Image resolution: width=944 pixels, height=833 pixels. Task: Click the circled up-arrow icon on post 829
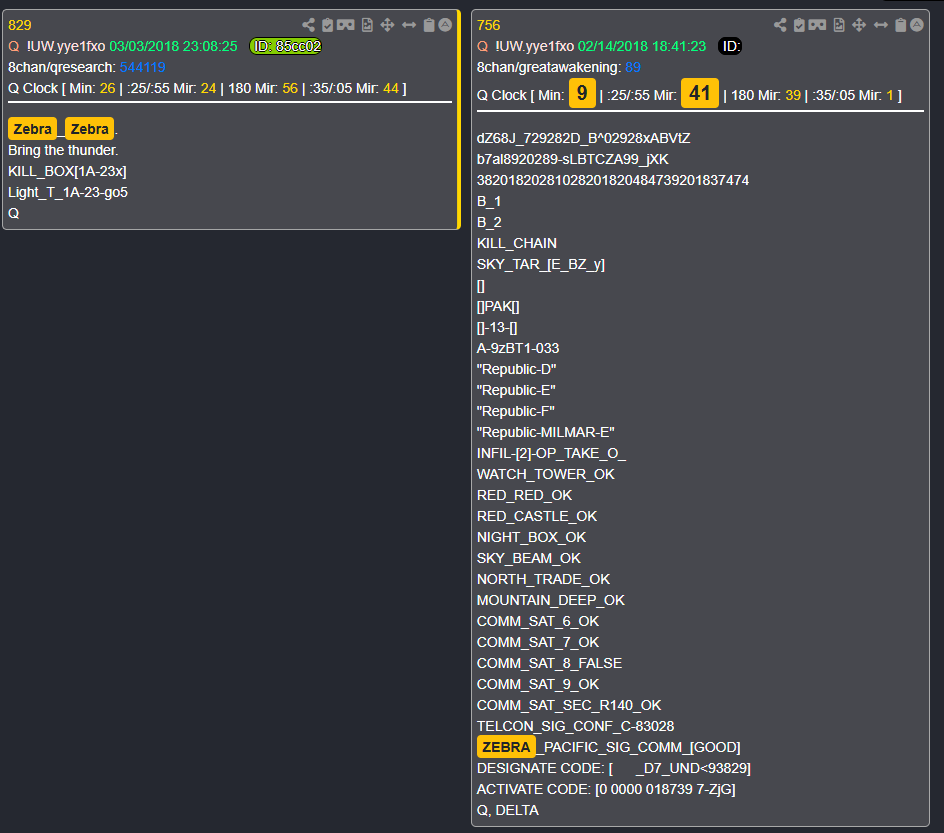coord(445,25)
